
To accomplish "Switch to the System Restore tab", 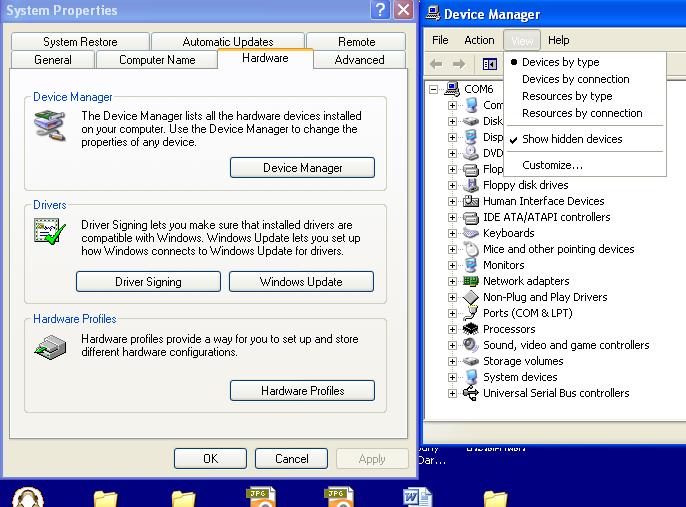I will [x=80, y=42].
